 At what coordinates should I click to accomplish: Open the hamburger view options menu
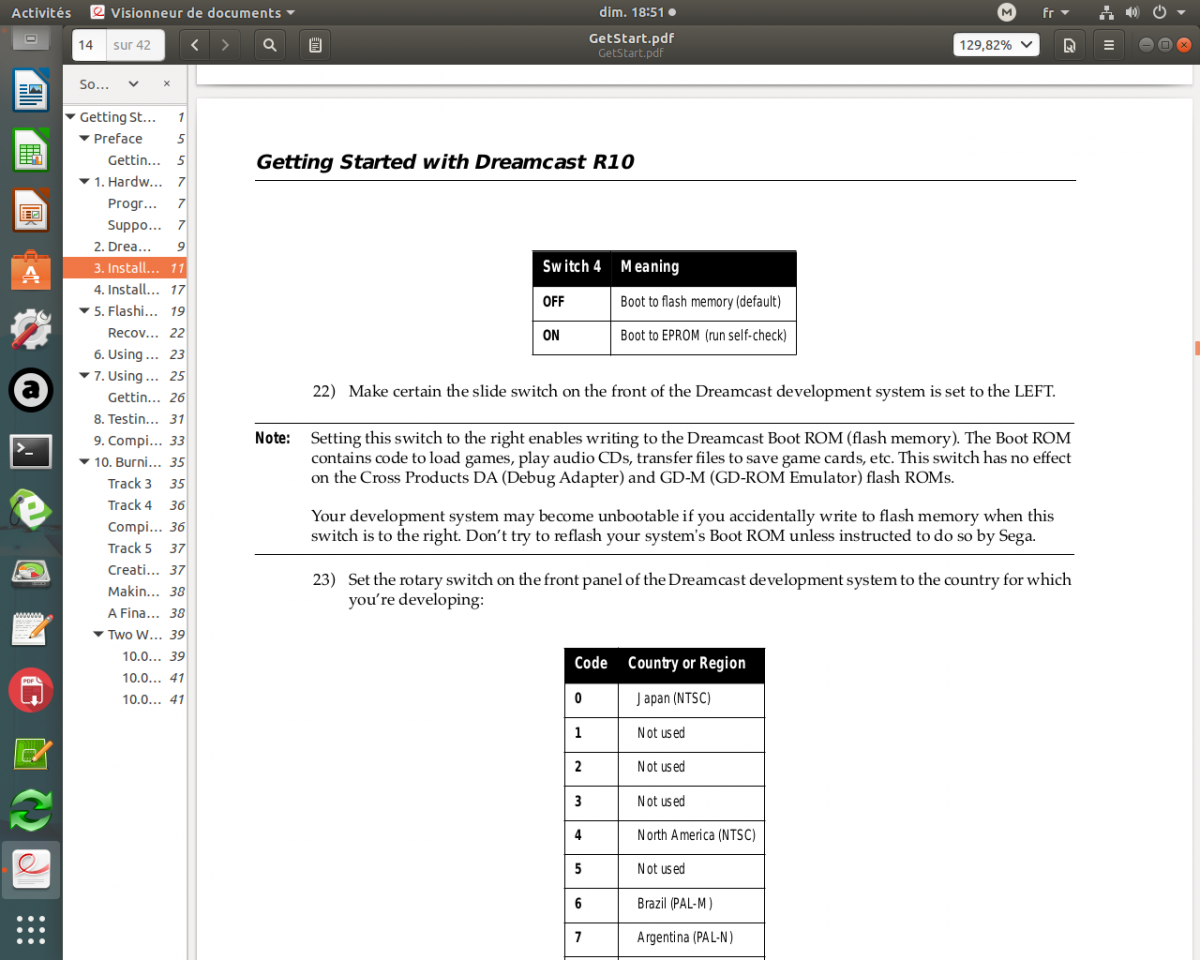1109,45
